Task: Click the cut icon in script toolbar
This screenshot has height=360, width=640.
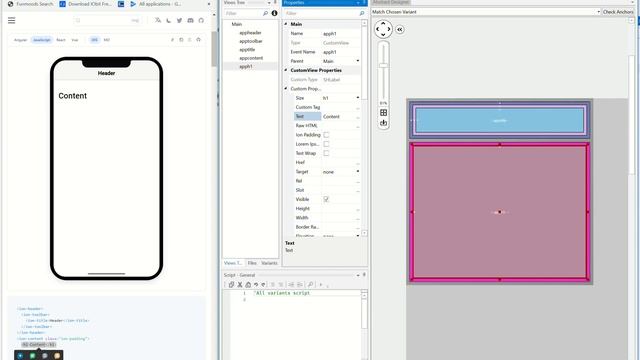Action: tap(240, 284)
